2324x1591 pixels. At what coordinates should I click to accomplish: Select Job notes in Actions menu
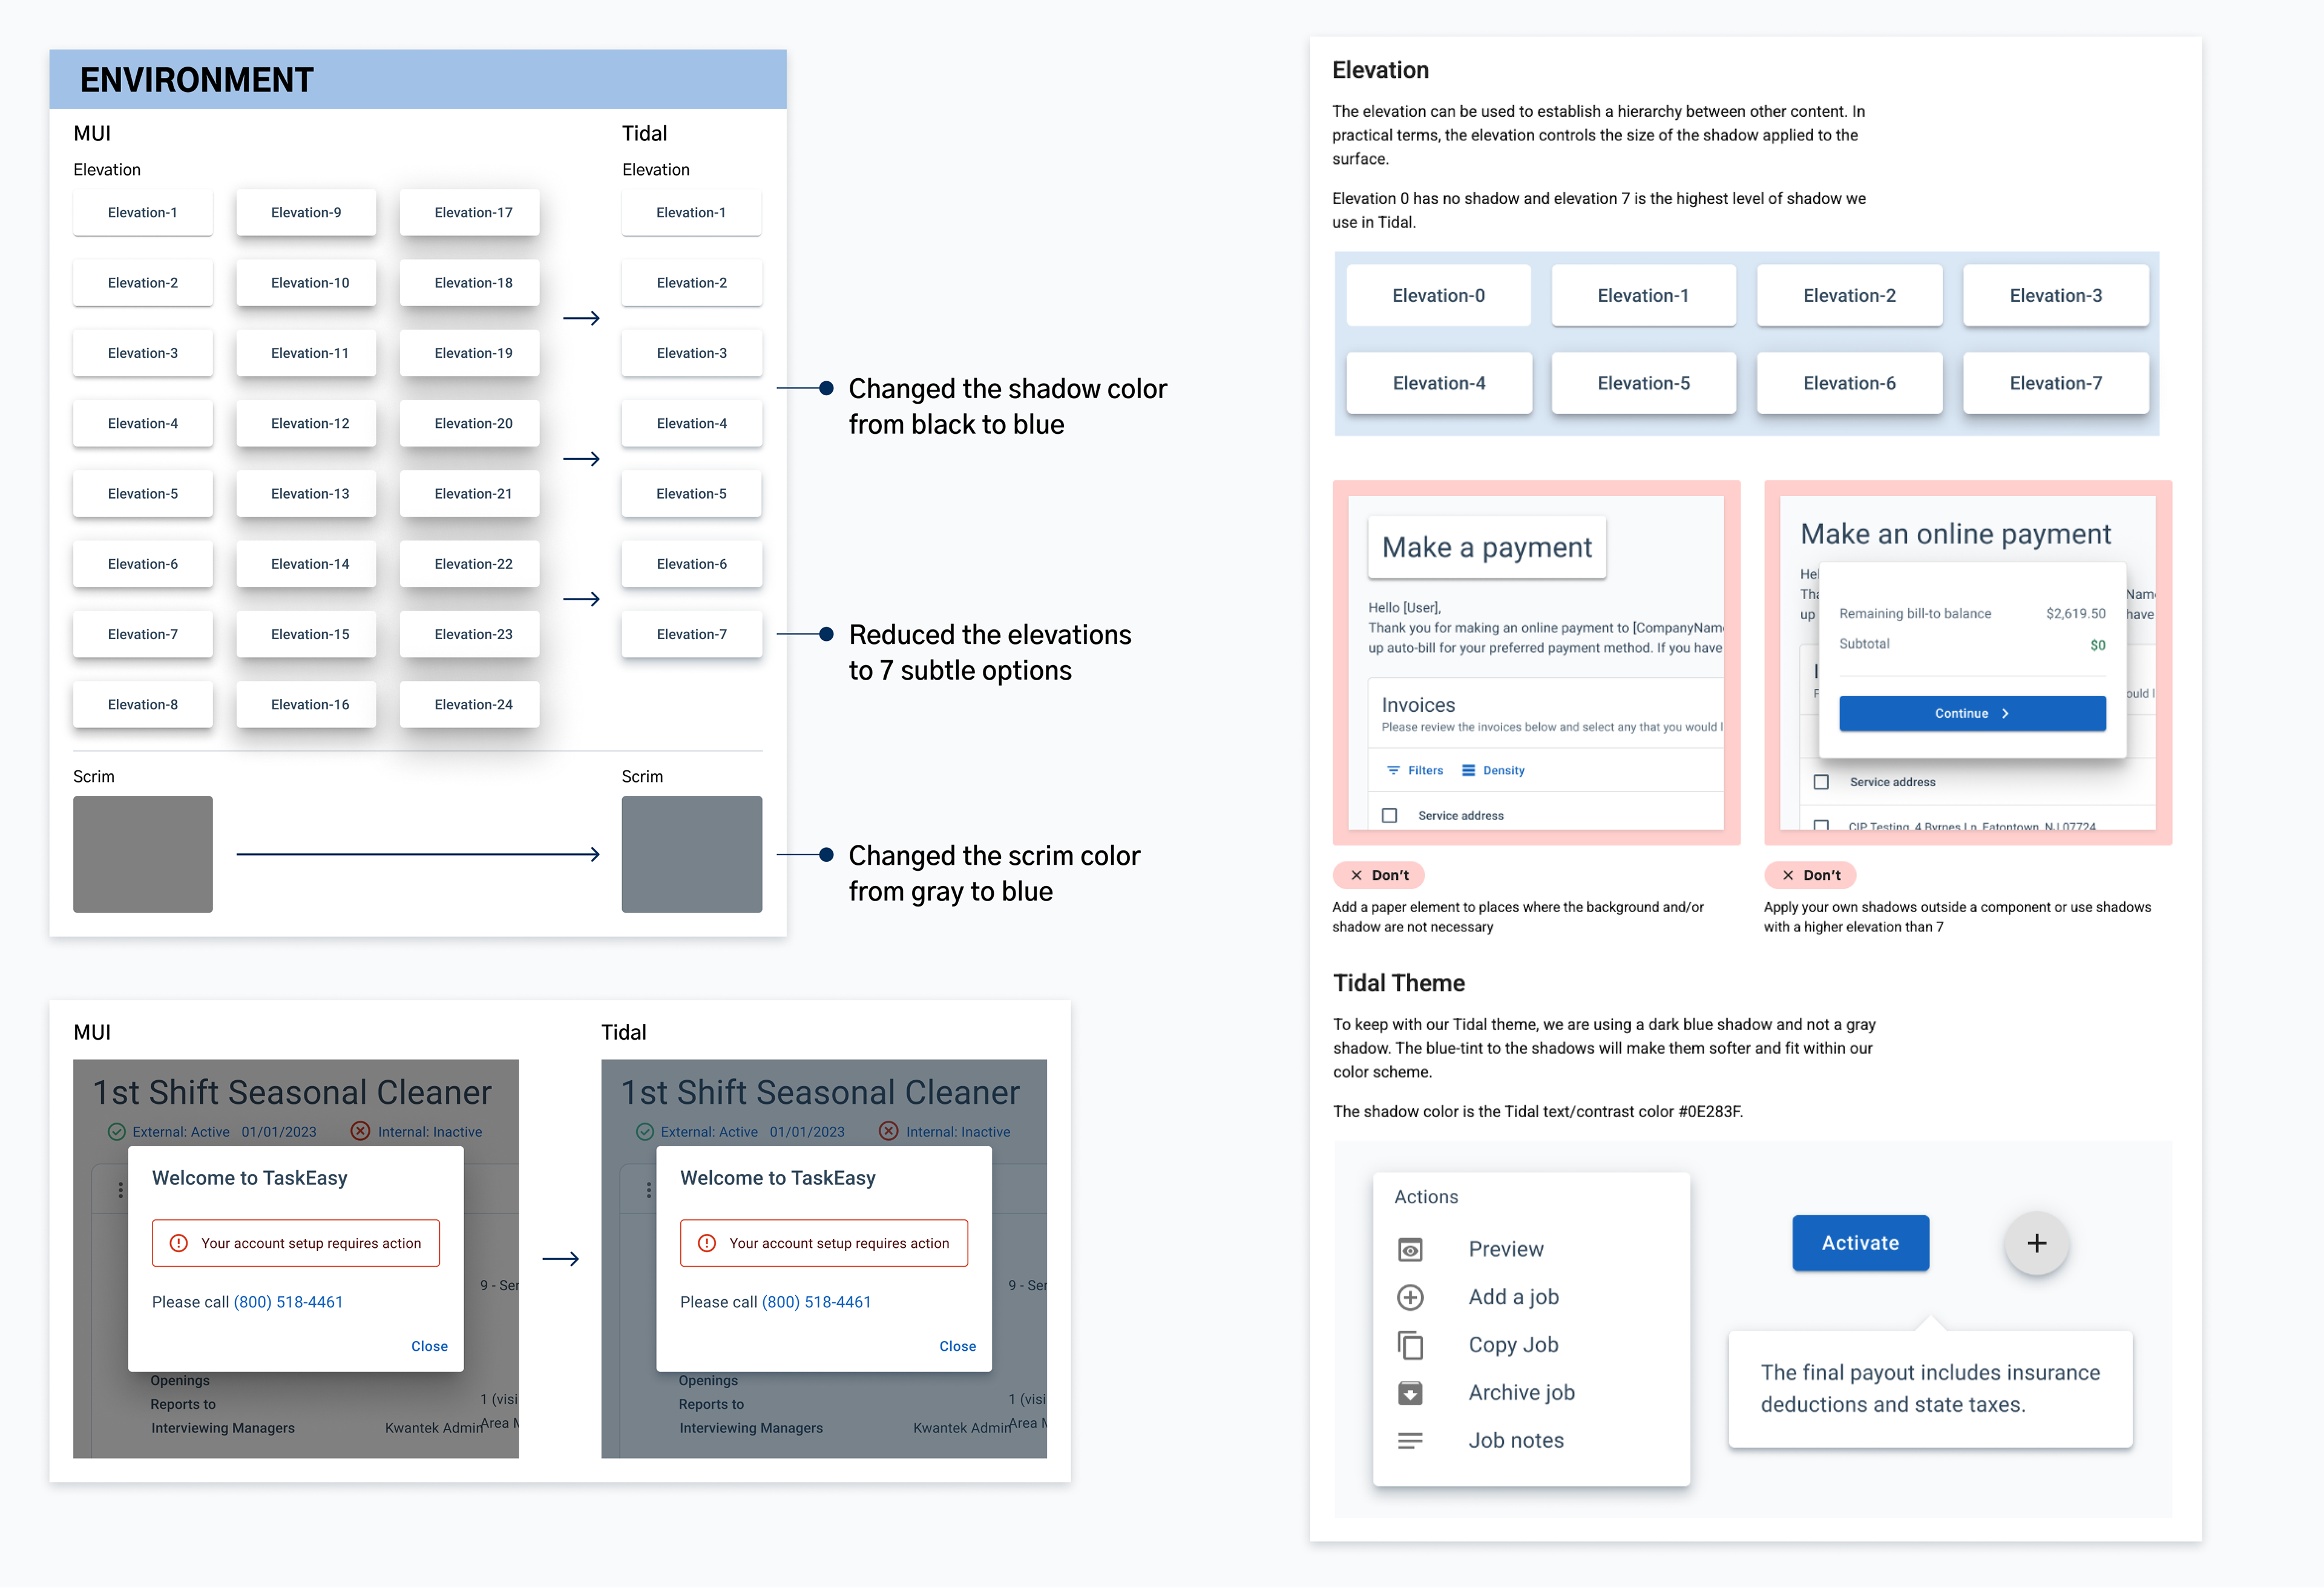1516,1441
